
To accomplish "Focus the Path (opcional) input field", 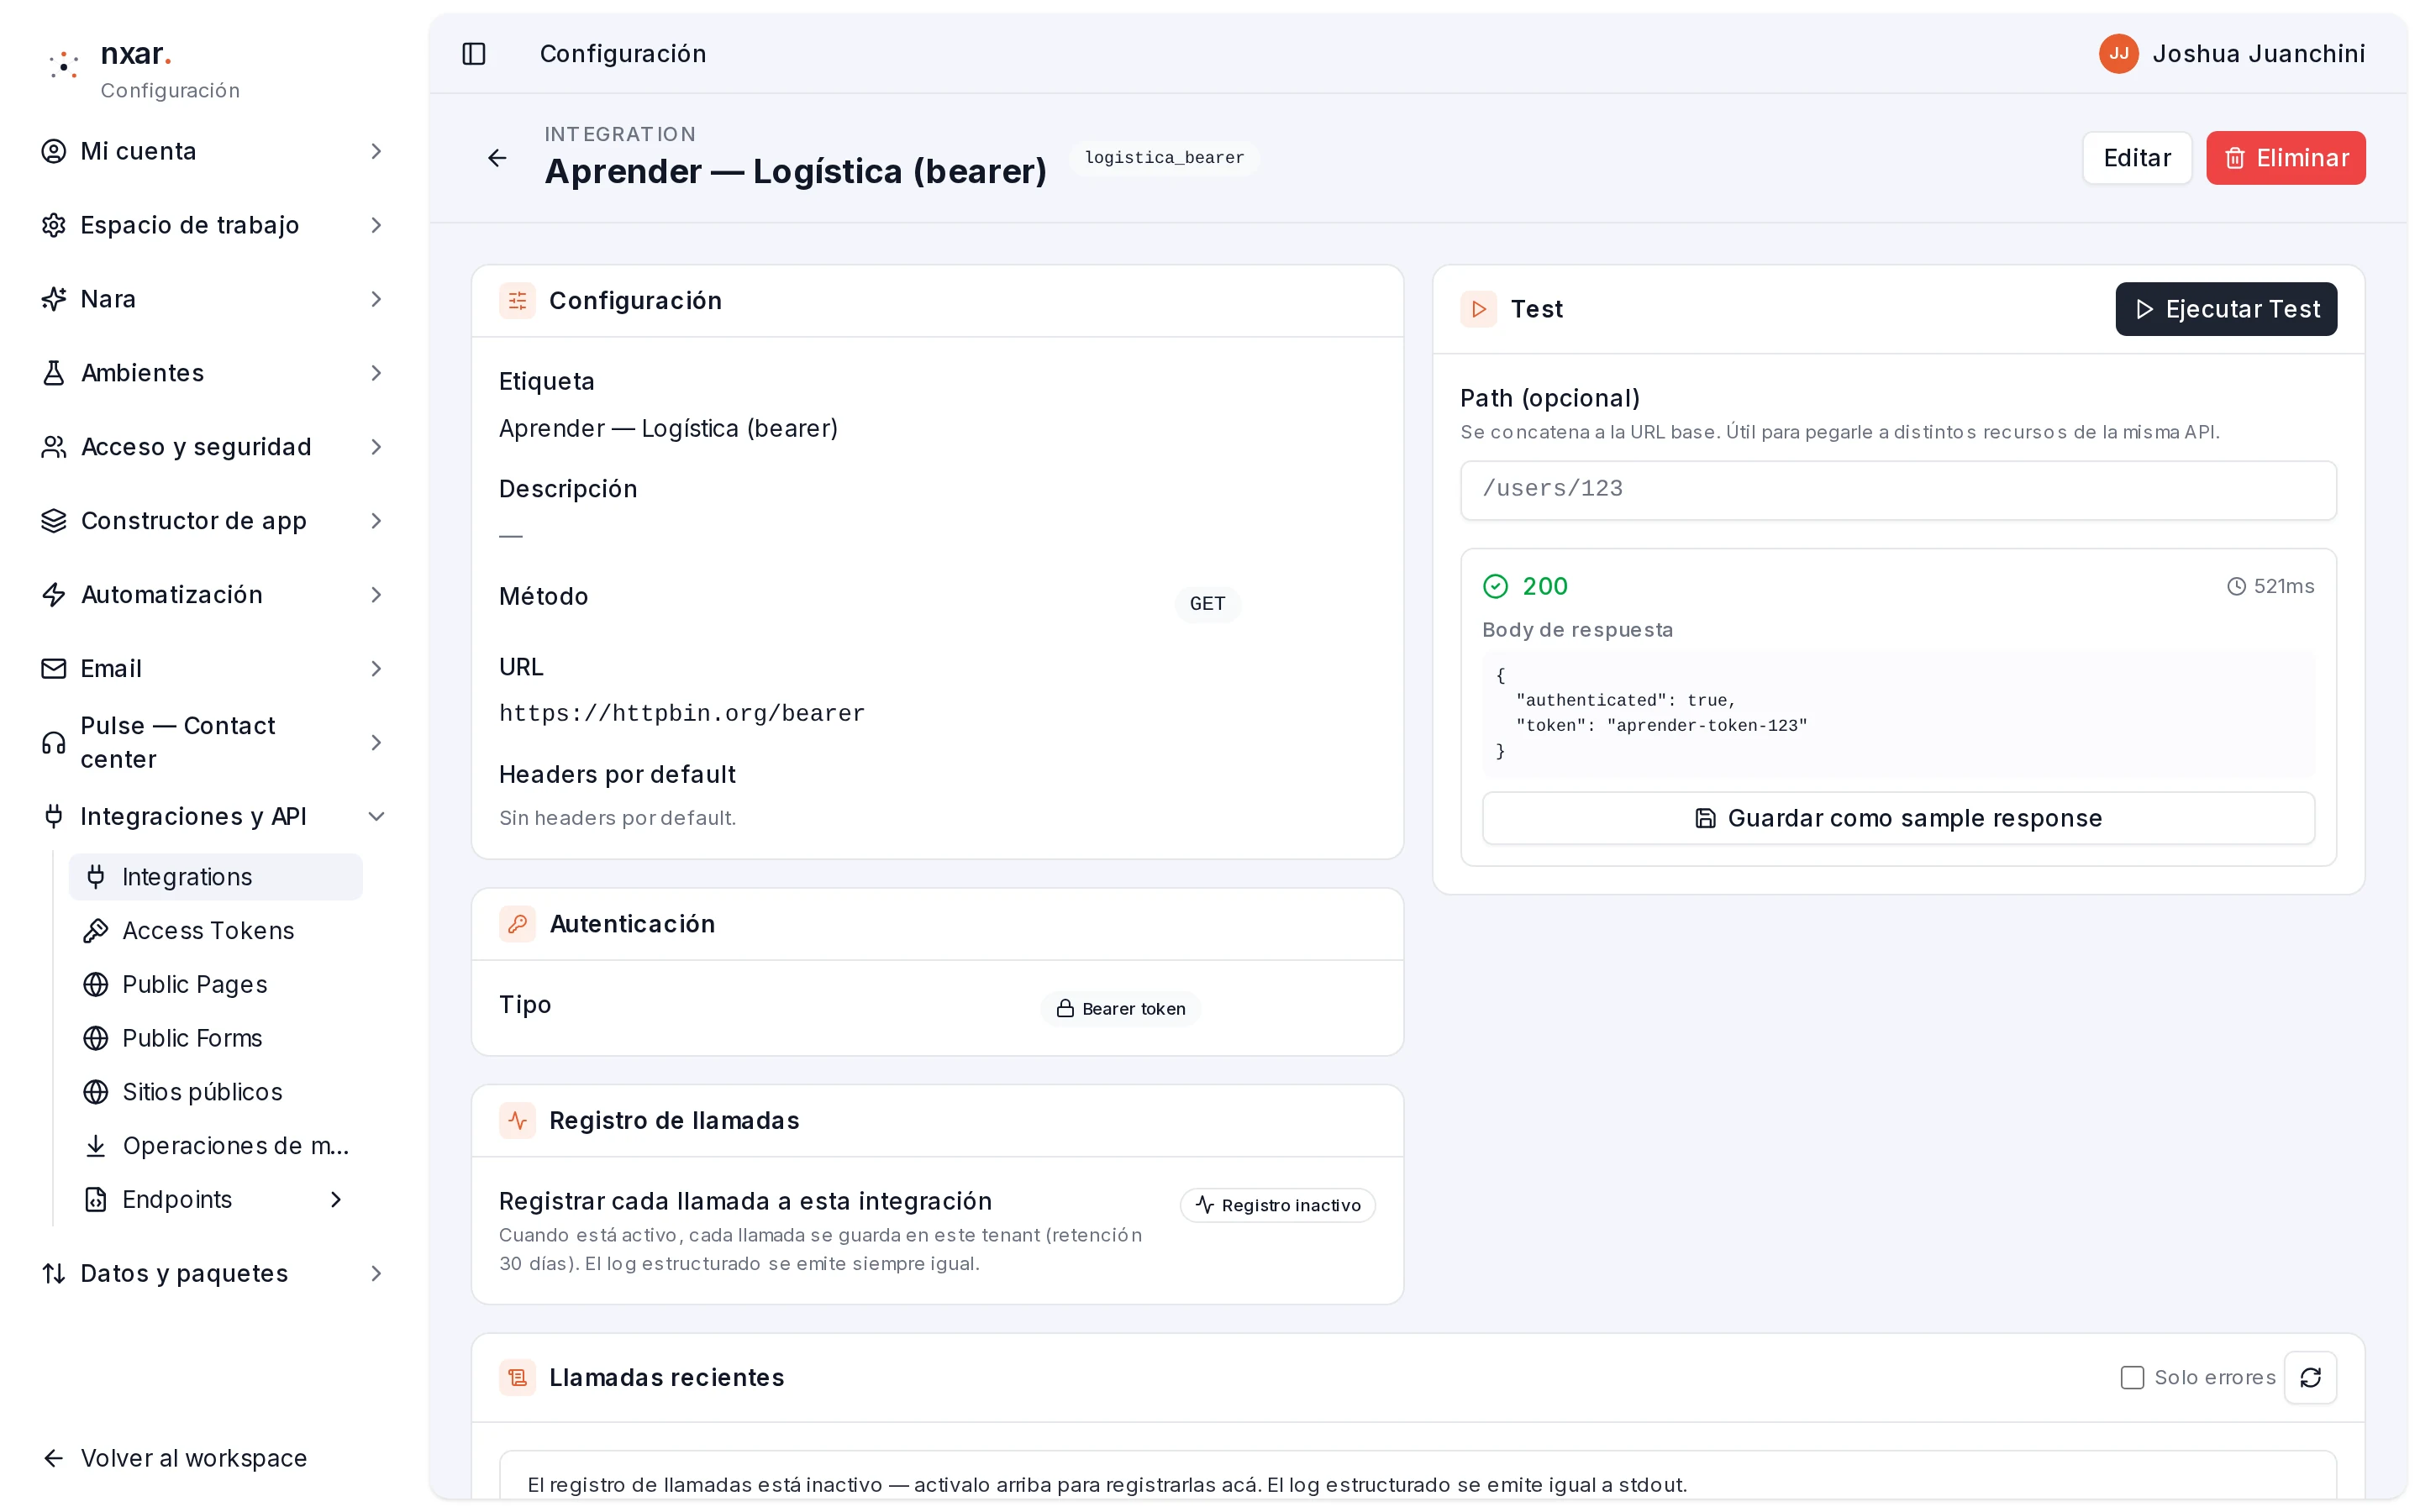I will point(1897,490).
